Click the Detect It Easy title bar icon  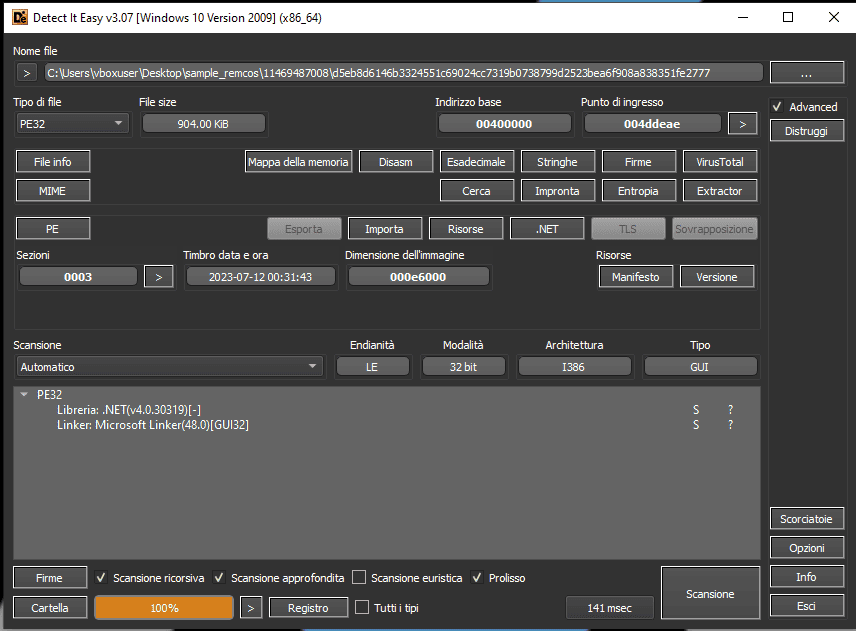click(19, 18)
